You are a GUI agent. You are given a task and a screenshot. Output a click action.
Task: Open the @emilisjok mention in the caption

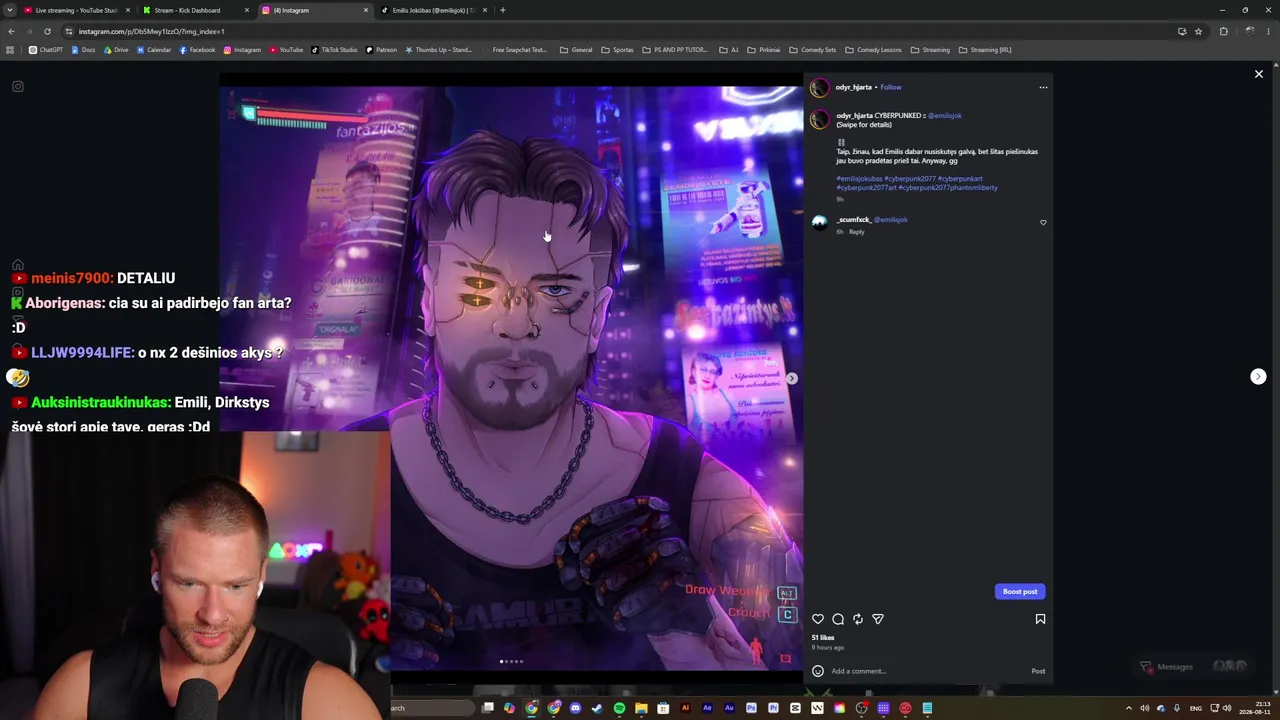[x=945, y=116]
